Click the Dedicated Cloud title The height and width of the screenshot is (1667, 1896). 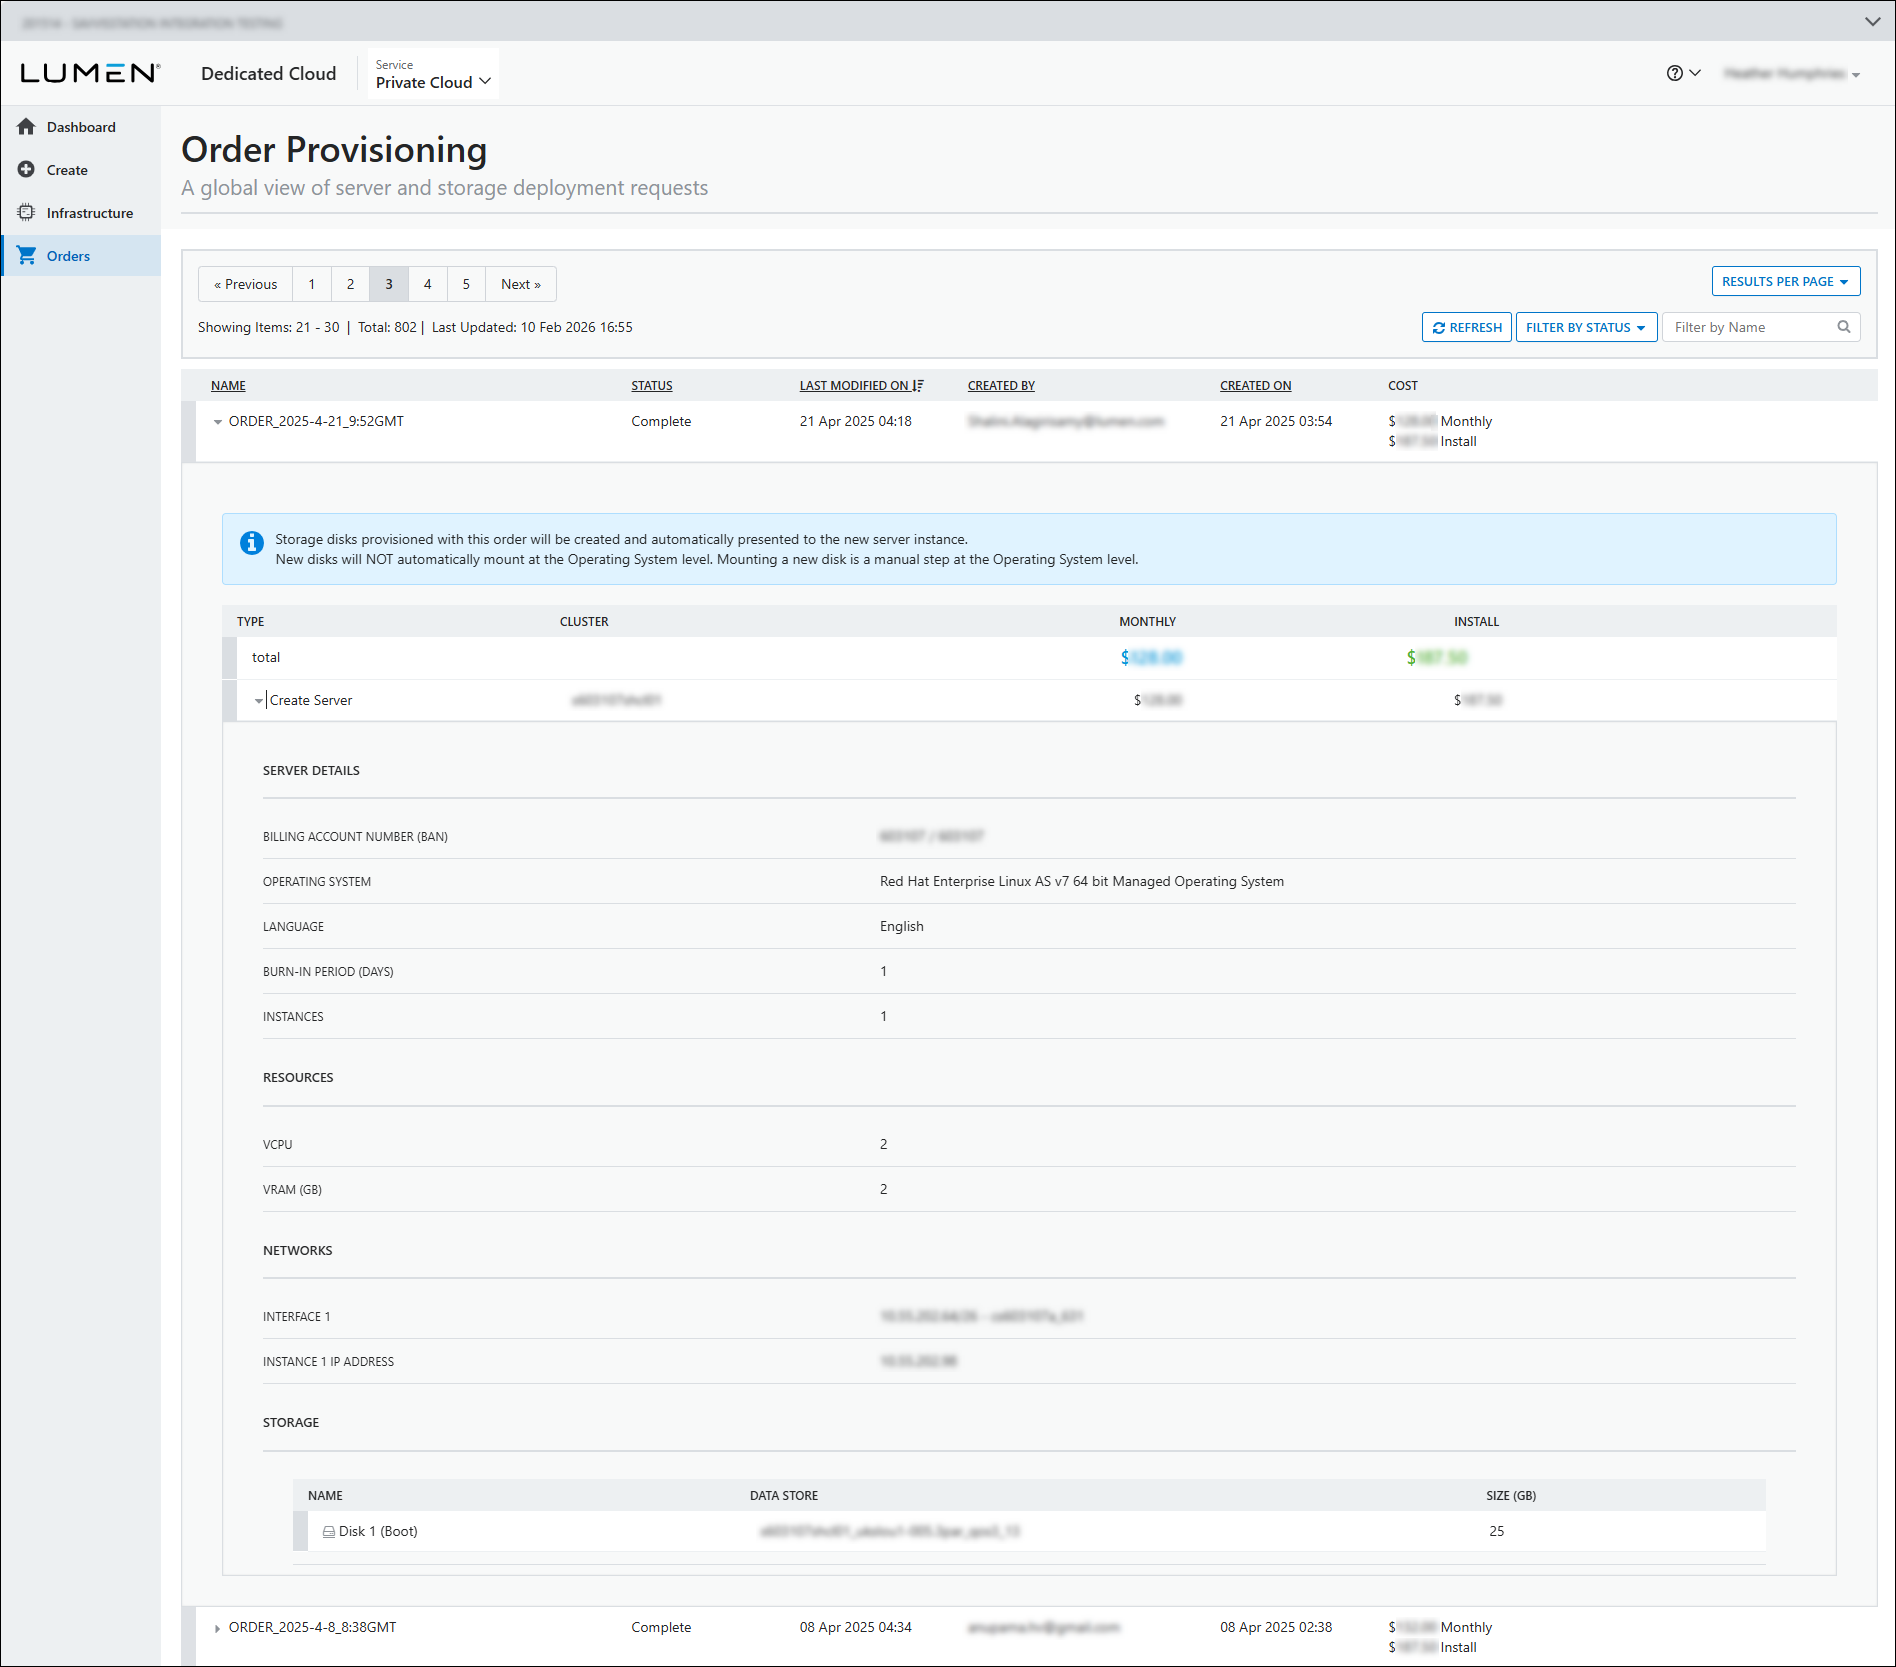pos(269,74)
